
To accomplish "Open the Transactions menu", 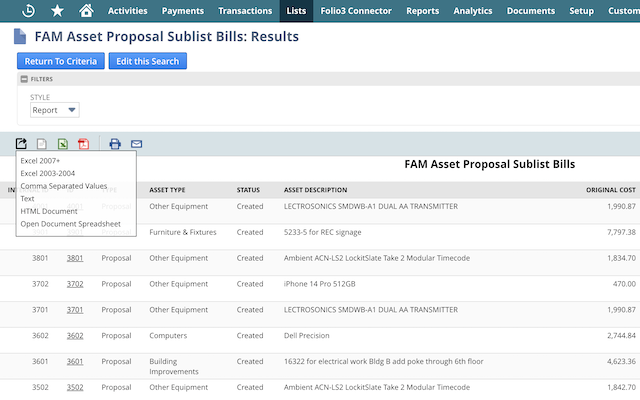I will pyautogui.click(x=245, y=11).
